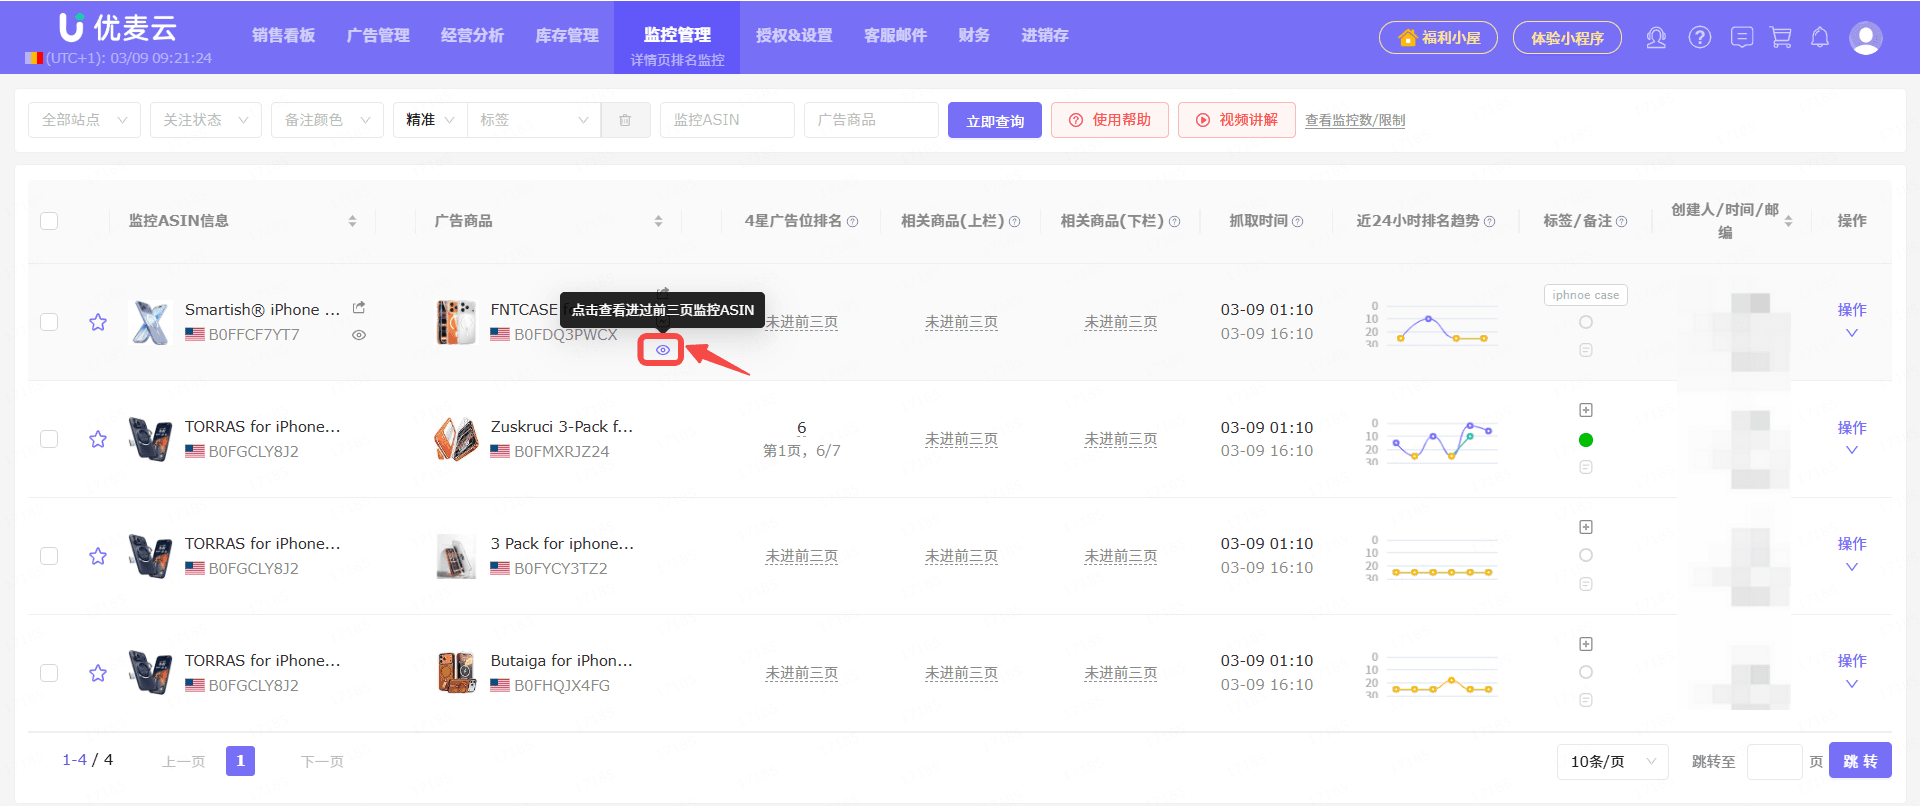Open the user avatar profile icon
The width and height of the screenshot is (1920, 806).
click(x=1865, y=38)
